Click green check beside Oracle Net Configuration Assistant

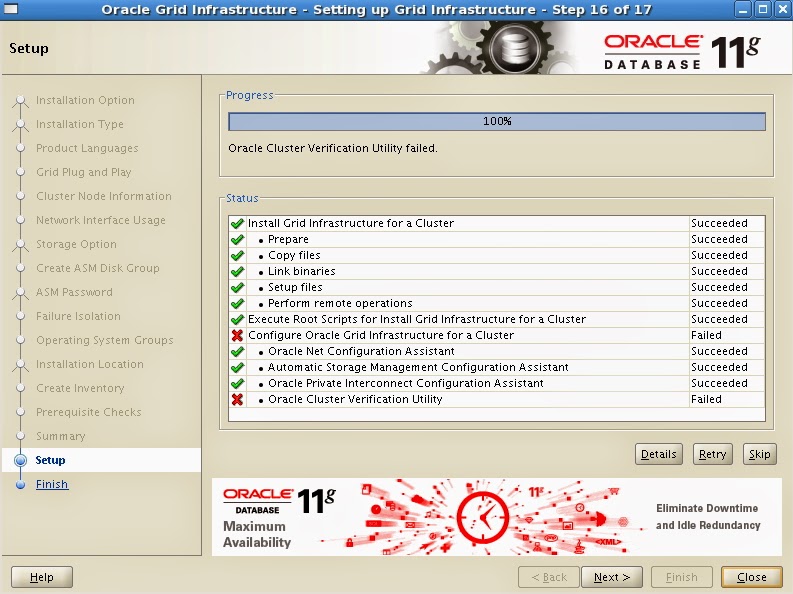point(237,352)
